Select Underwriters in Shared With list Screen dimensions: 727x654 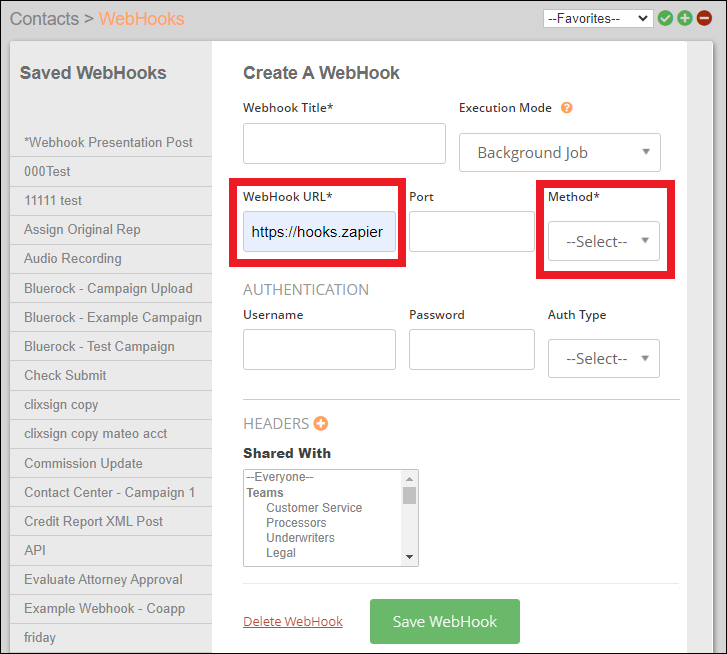click(300, 538)
